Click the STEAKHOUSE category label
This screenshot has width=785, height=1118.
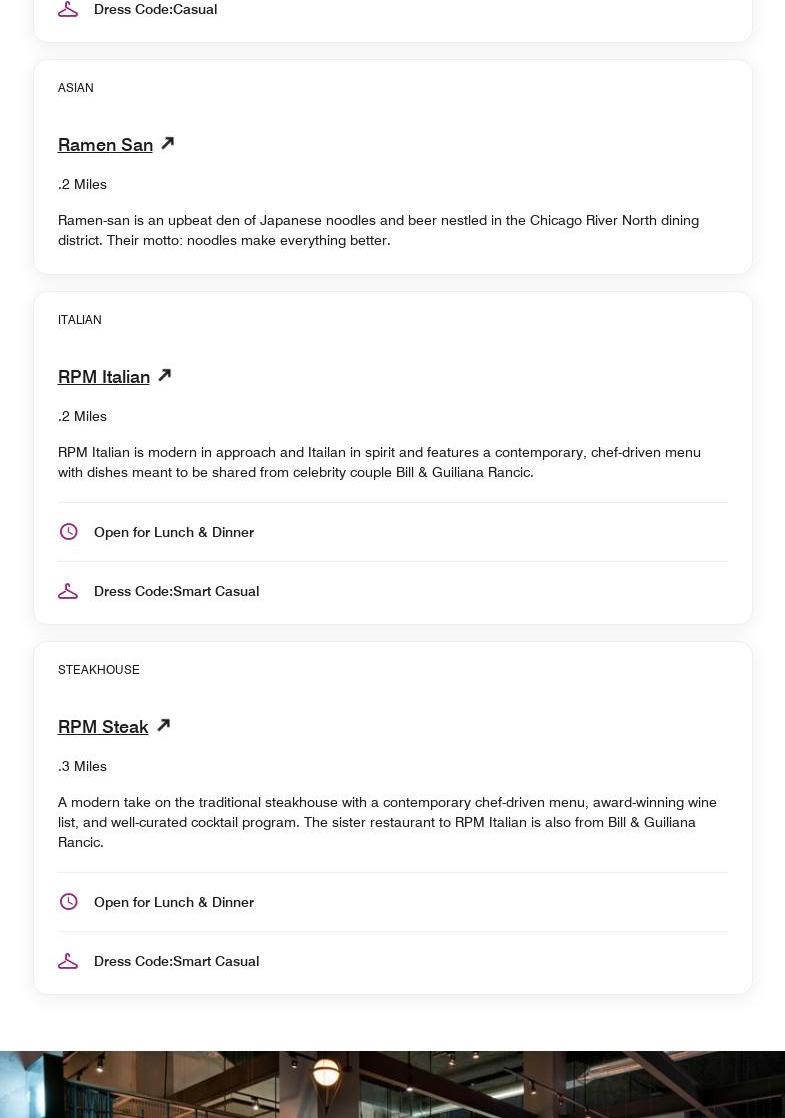pos(99,670)
